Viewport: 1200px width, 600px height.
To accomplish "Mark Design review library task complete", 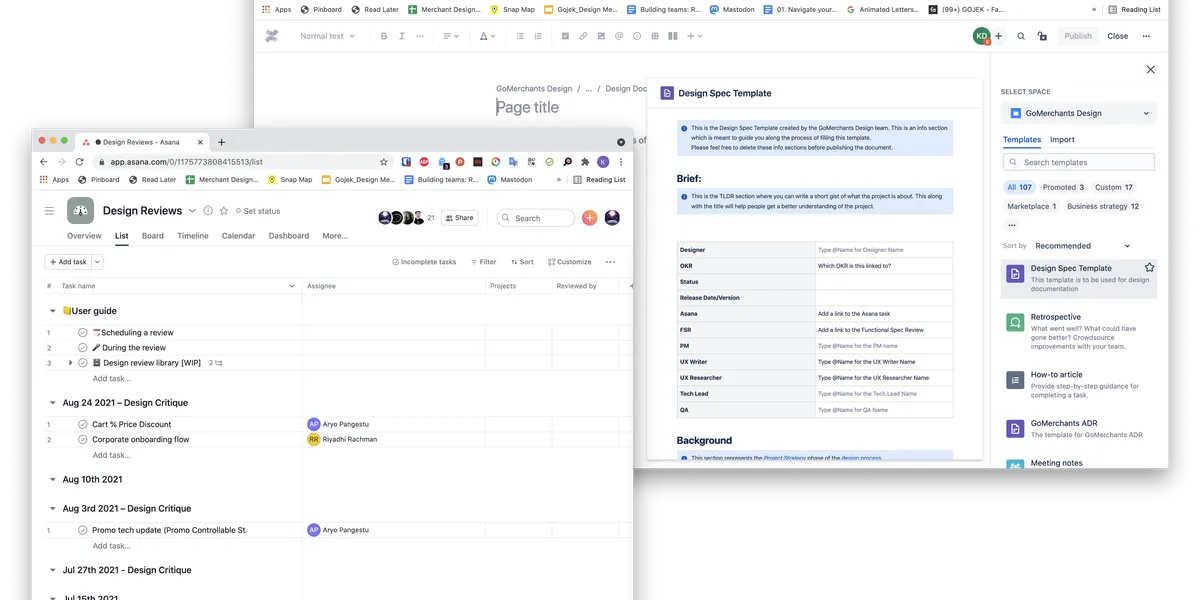I will tap(82, 363).
